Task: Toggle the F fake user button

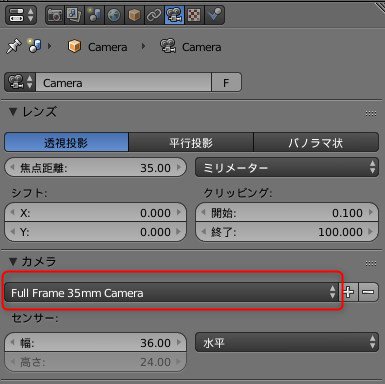Action: [x=226, y=82]
